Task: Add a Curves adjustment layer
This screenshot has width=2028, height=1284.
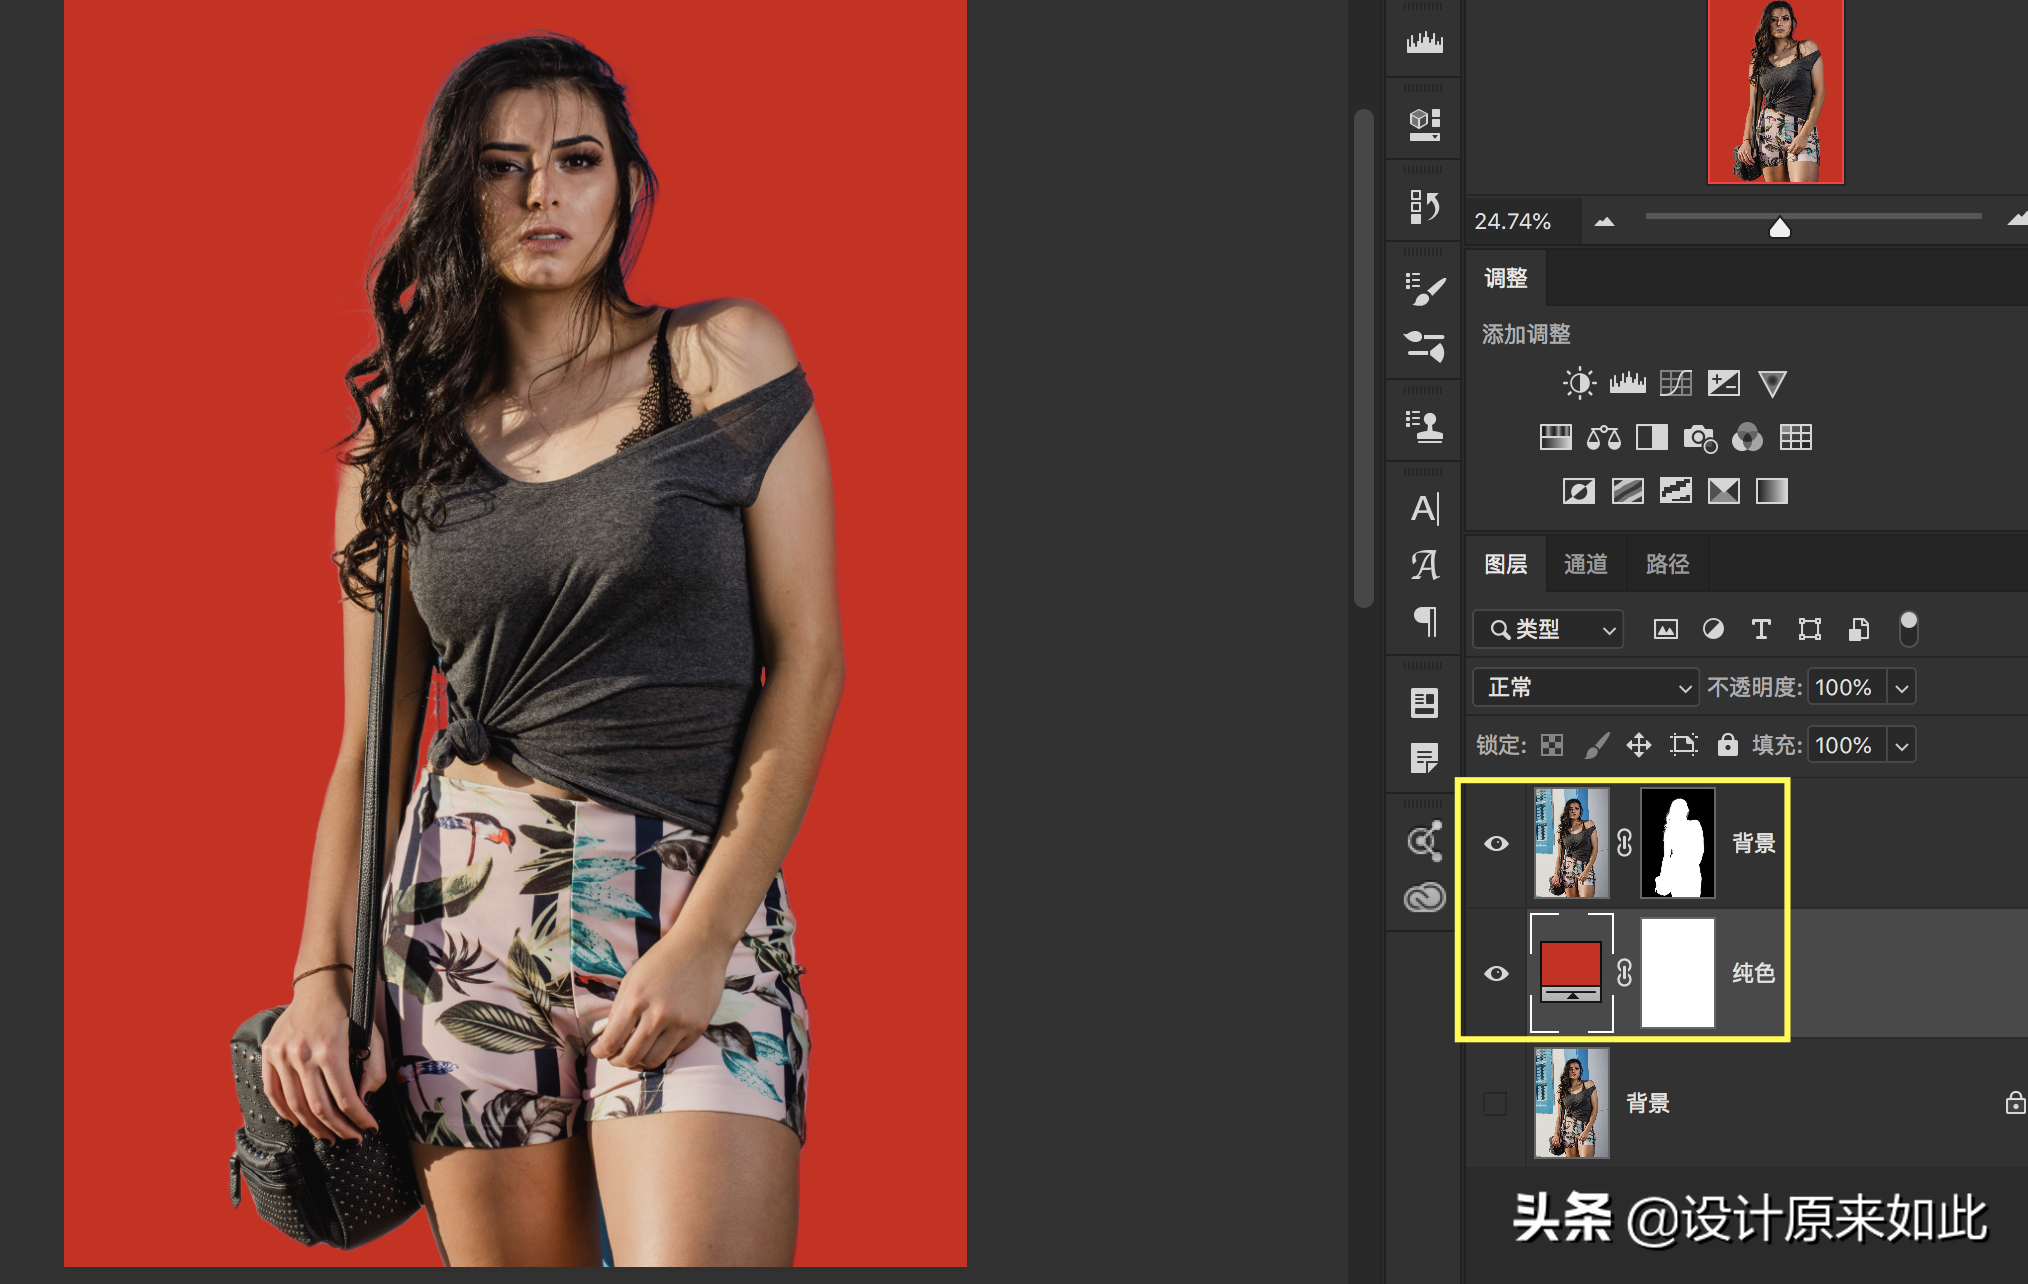Action: (1675, 383)
